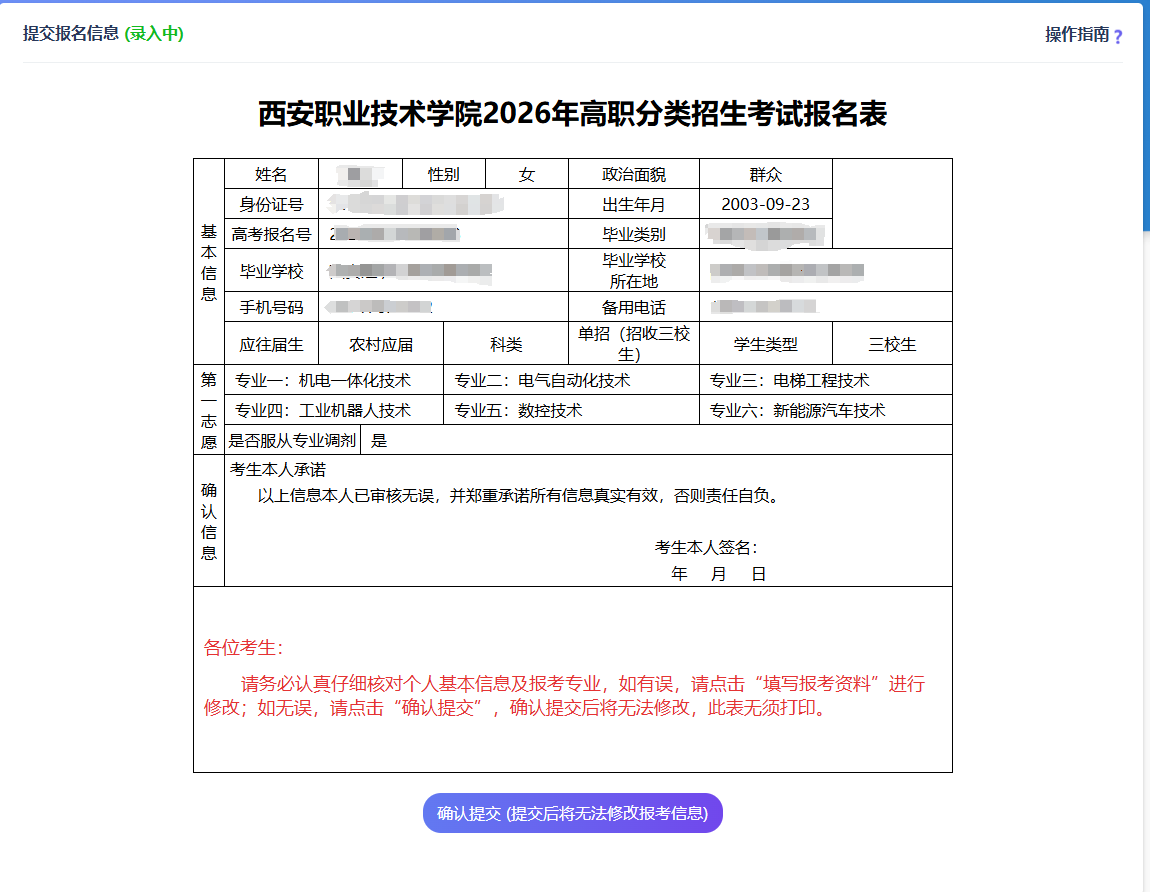Select the 专业三 电梯工程技术 cell
This screenshot has width=1150, height=892.
click(789, 380)
